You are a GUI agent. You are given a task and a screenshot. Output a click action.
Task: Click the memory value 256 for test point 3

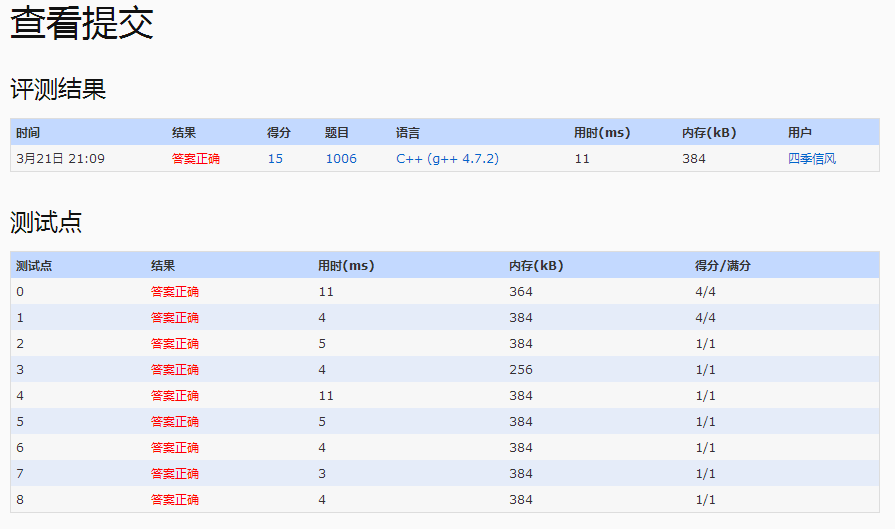[521, 370]
